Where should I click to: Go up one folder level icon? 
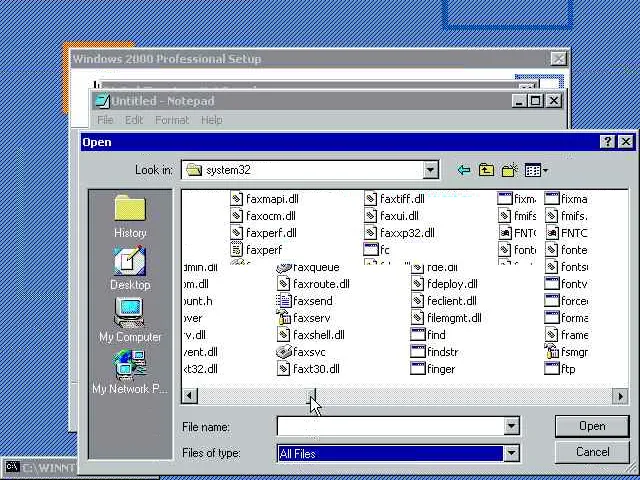pos(486,170)
